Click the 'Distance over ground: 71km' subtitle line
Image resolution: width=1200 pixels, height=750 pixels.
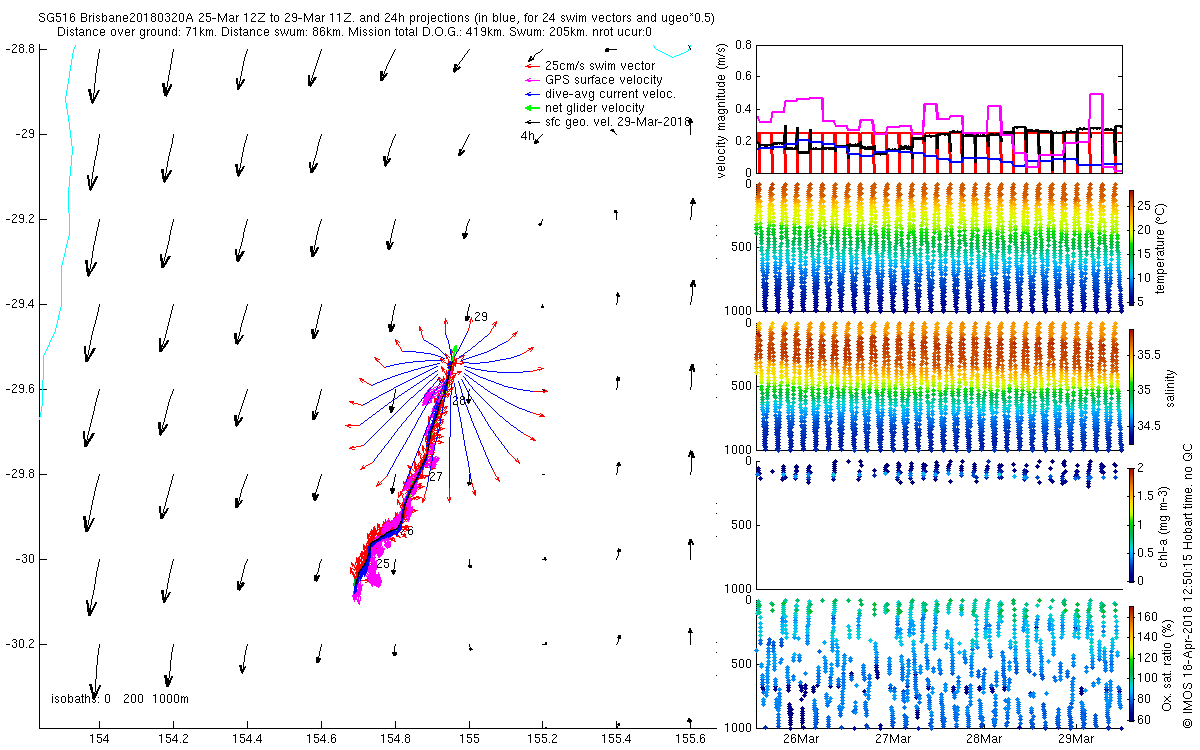pyautogui.click(x=355, y=32)
